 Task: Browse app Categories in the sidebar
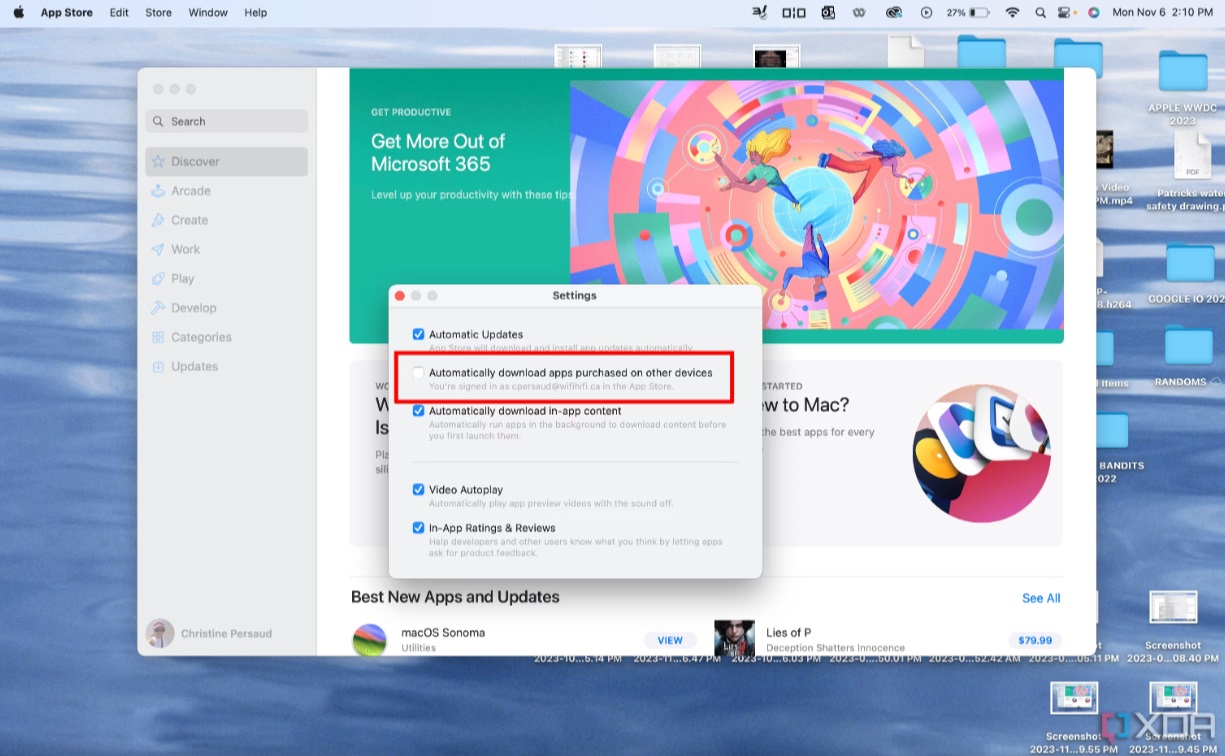[x=200, y=337]
